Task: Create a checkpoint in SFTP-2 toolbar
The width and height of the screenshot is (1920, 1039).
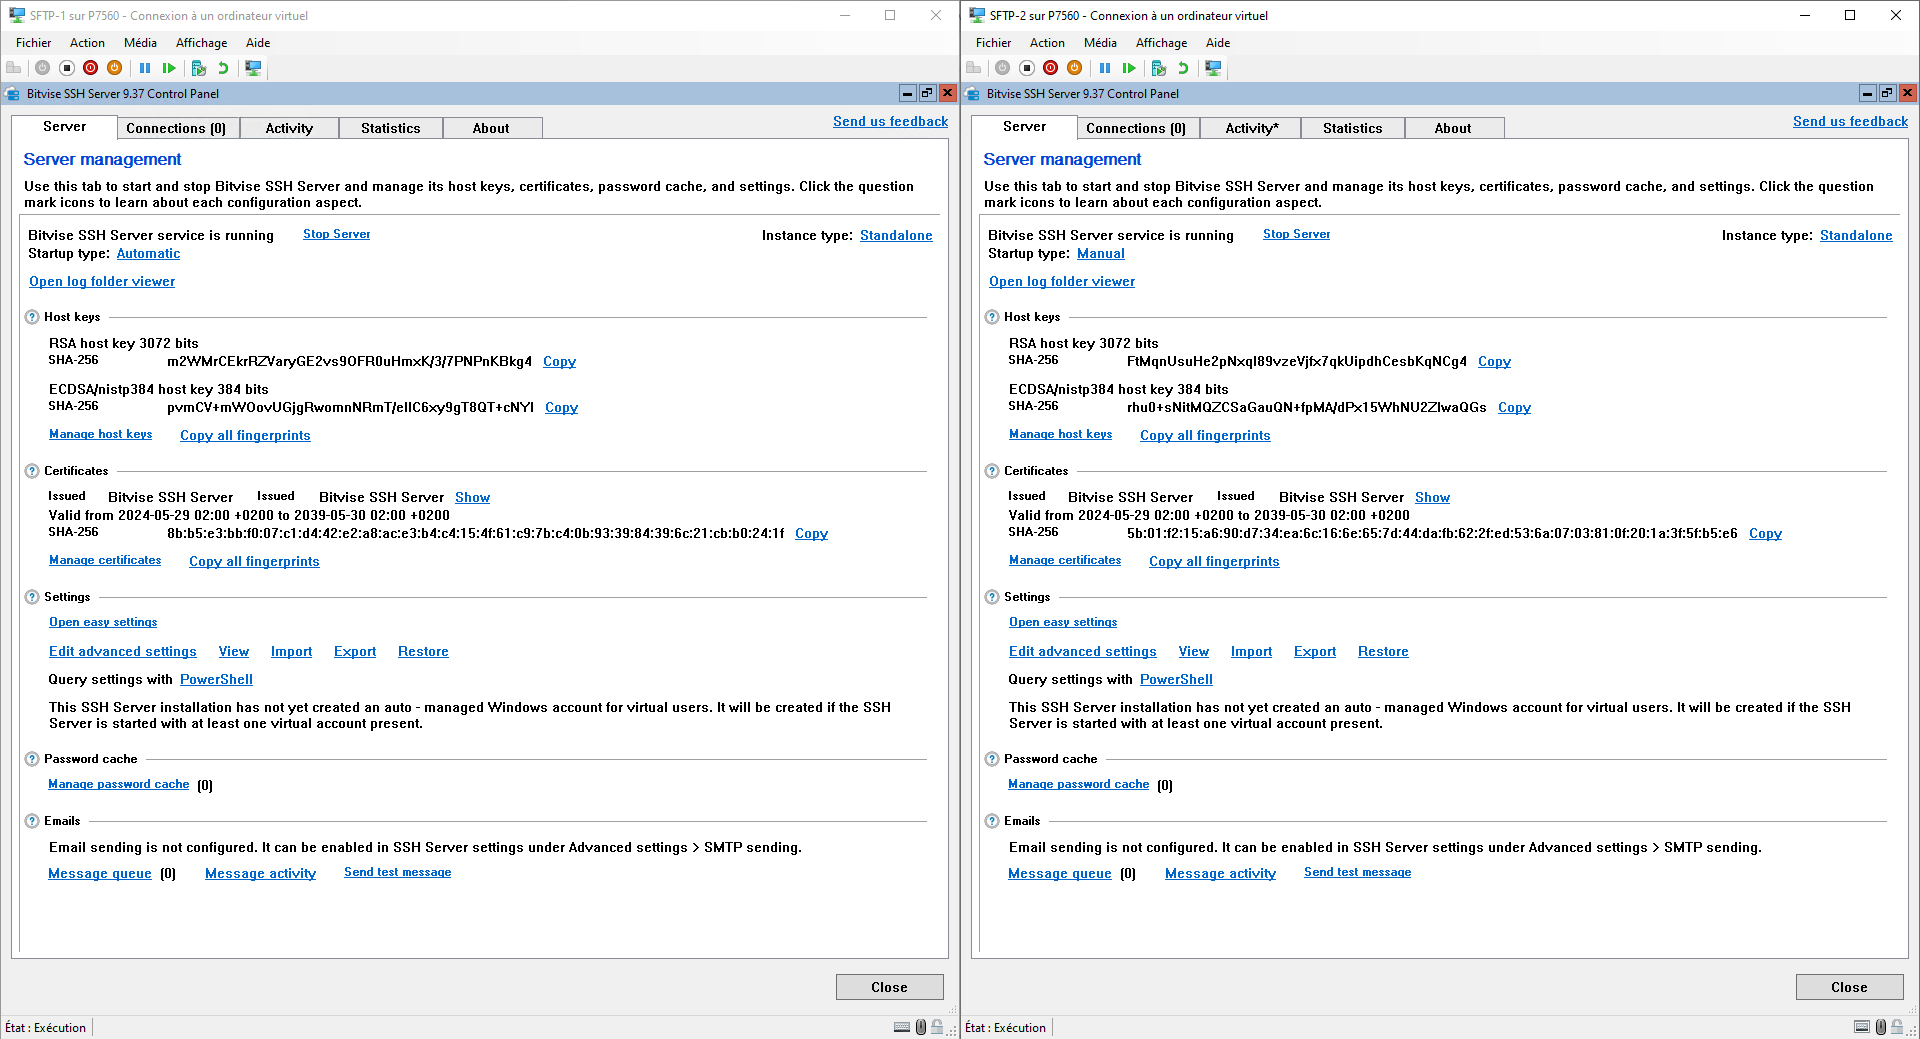Action: 1159,68
